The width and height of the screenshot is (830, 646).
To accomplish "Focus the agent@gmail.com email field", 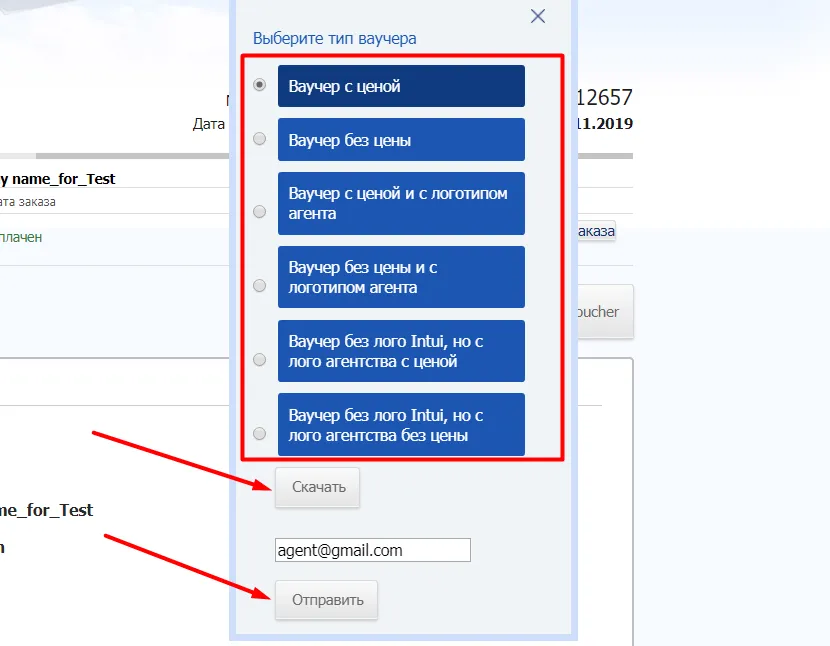I will [x=372, y=550].
